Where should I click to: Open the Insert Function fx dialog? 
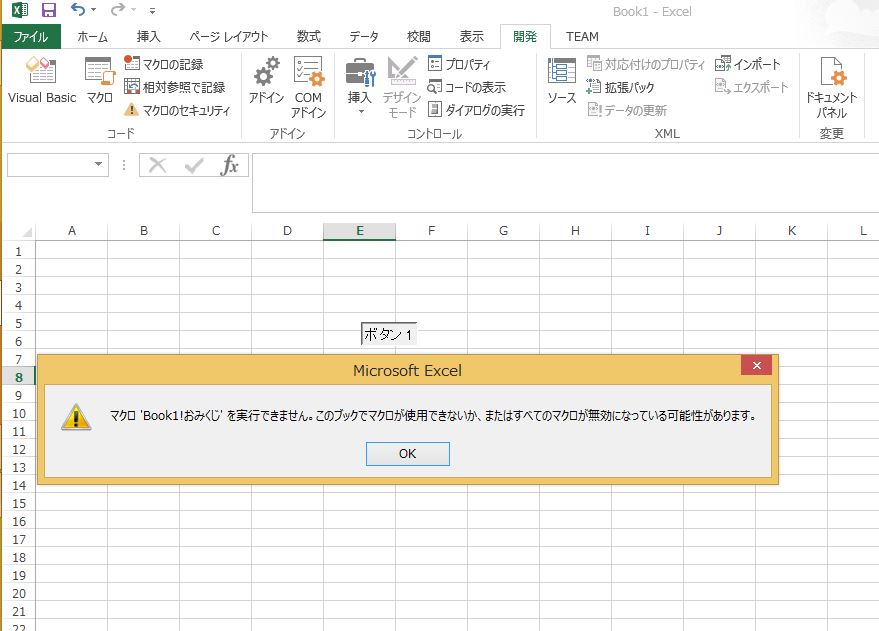230,165
